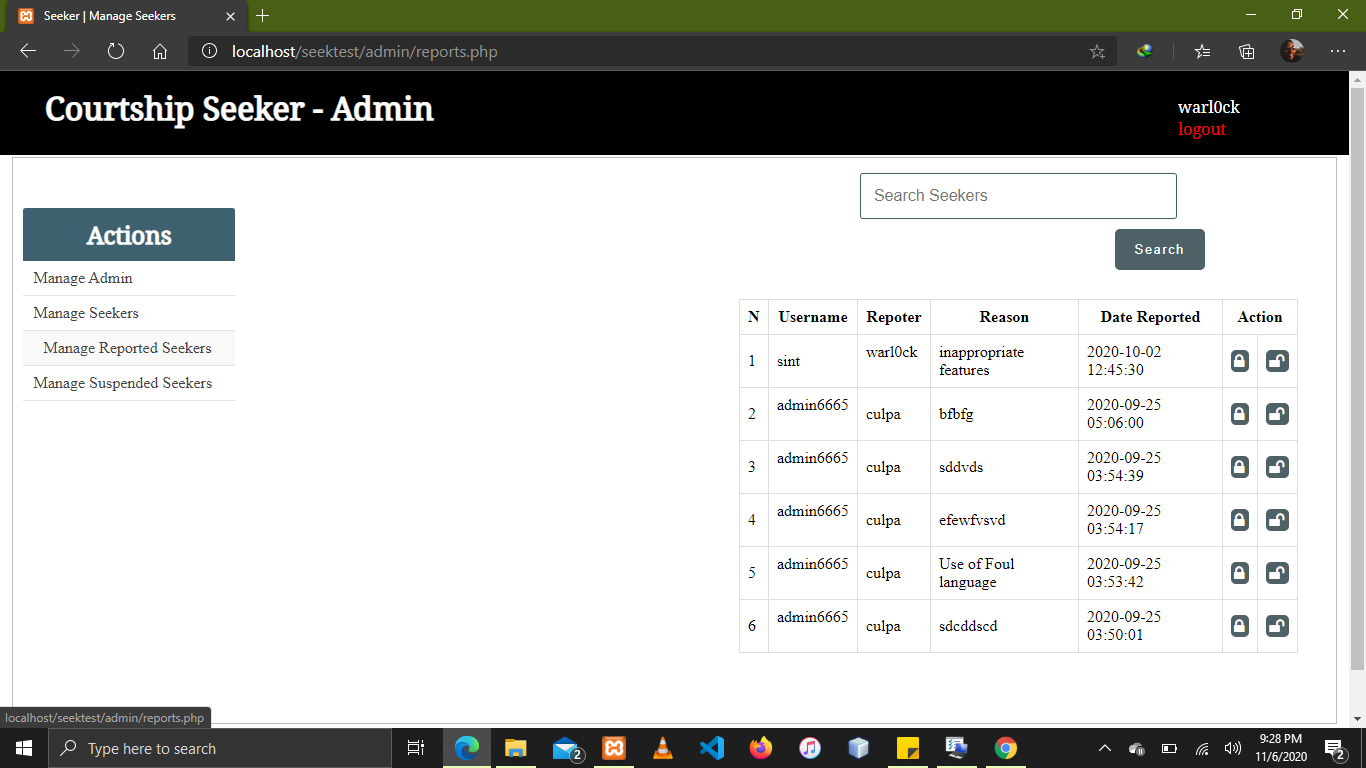This screenshot has width=1366, height=768.
Task: Click the closed lock icon for the sddvds report
Action: pos(1240,467)
